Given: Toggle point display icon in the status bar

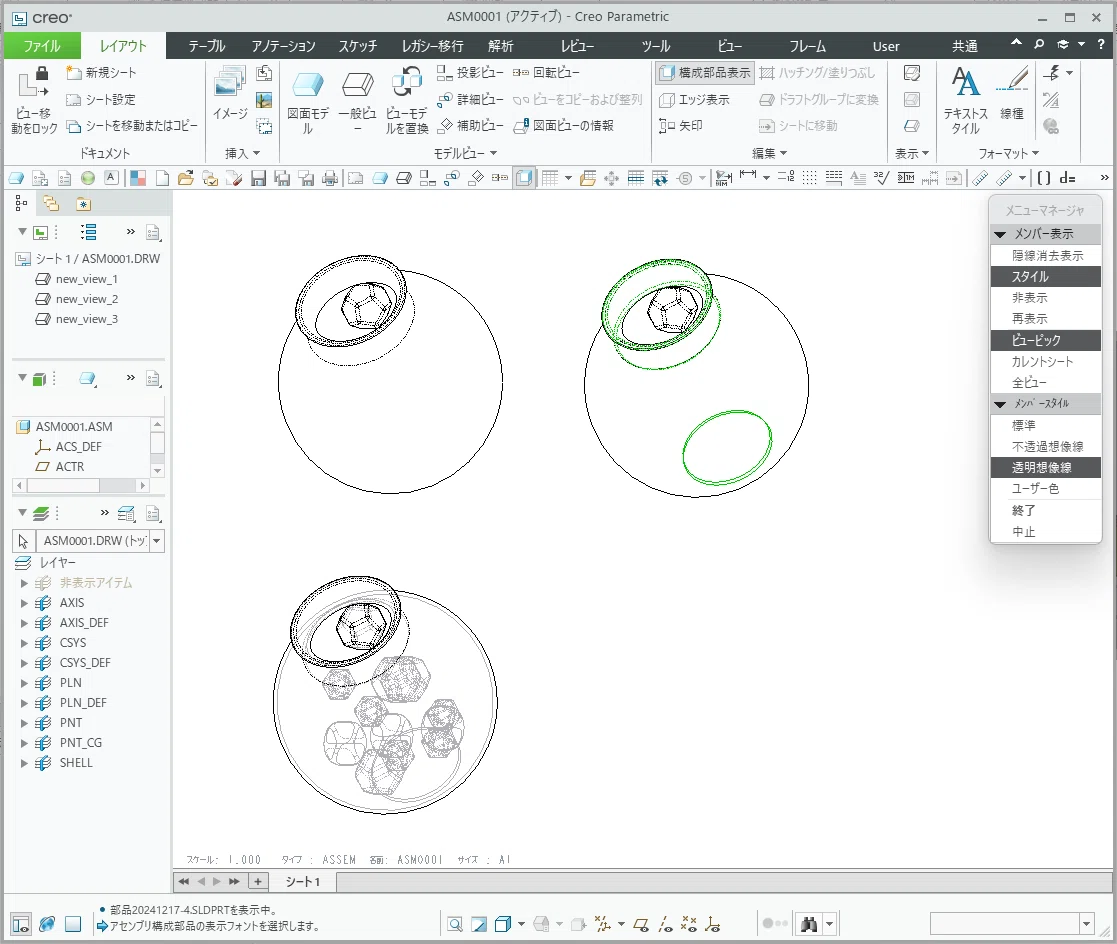Looking at the screenshot, I should tap(689, 924).
